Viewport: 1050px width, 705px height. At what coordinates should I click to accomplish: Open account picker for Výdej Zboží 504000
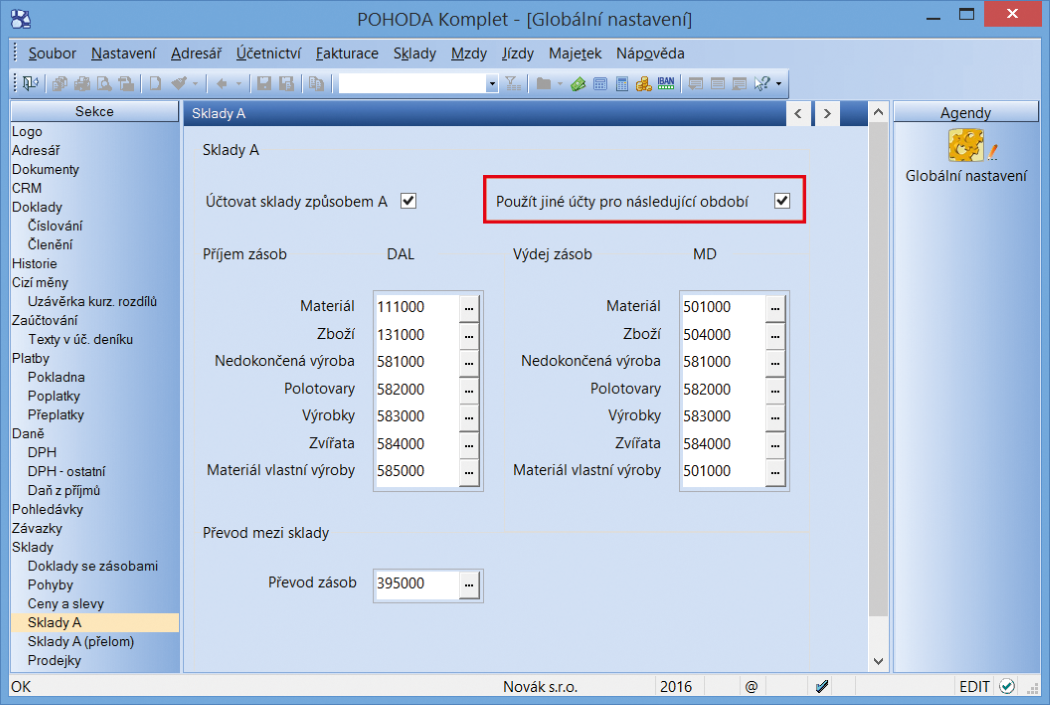coord(775,335)
